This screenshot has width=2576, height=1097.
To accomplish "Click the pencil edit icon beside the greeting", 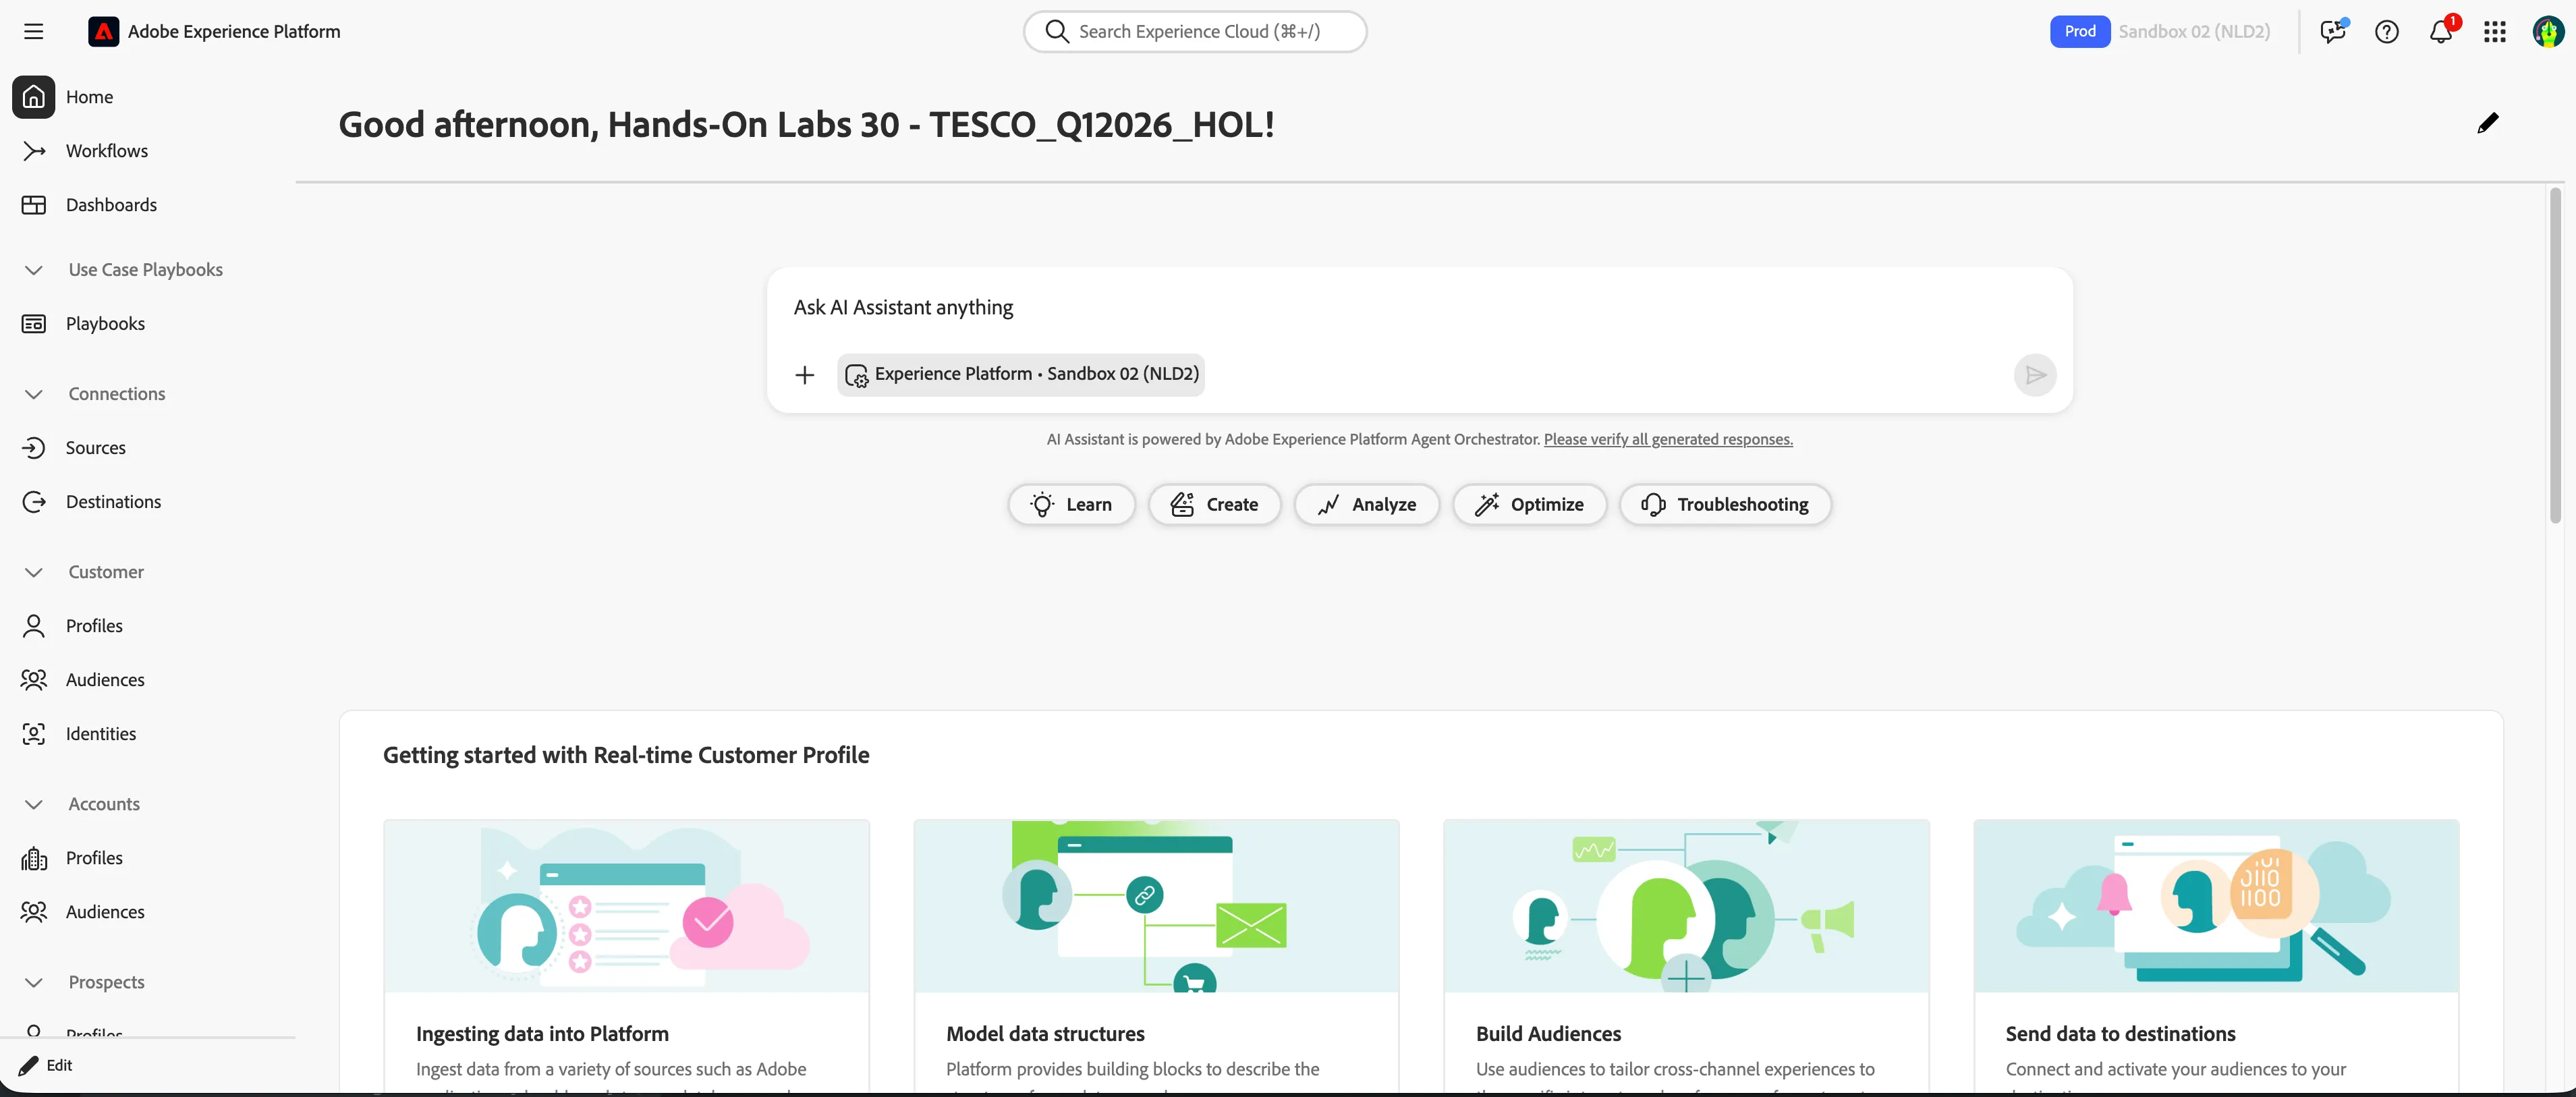I will click(2487, 123).
